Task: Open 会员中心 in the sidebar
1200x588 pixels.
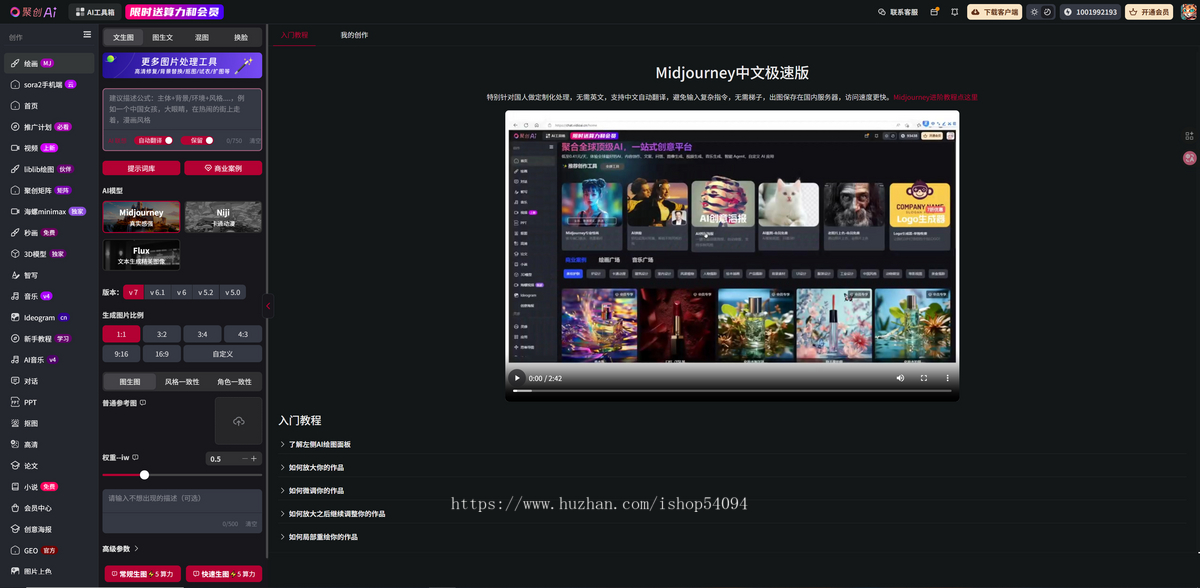Action: (49, 508)
